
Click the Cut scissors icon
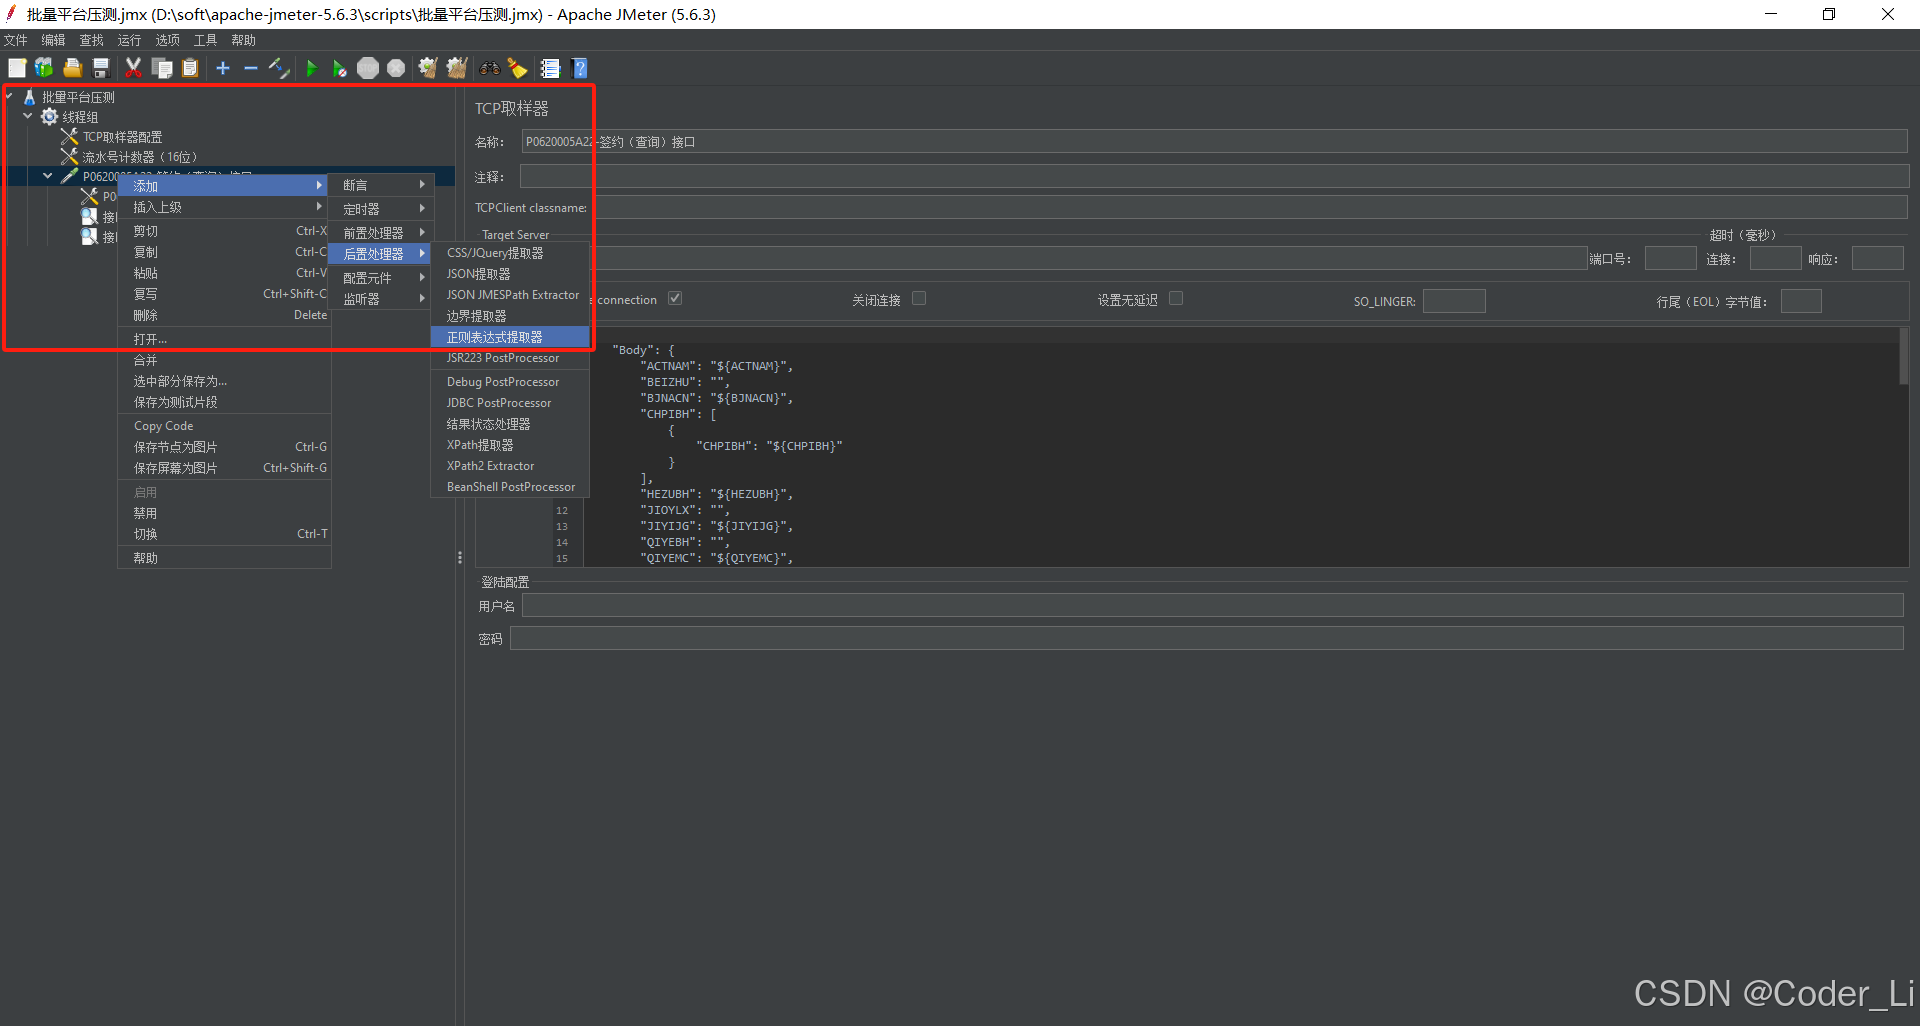pos(133,68)
